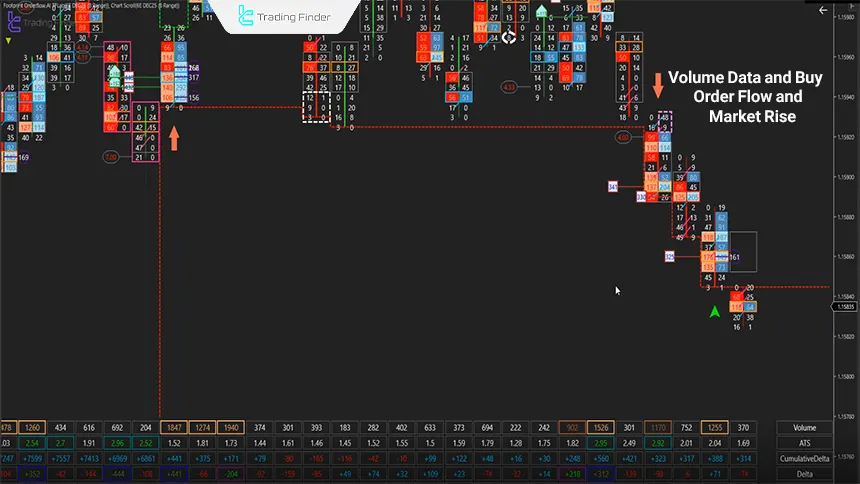The image size is (860, 484).
Task: Click the 4.02 oval ratio label
Action: click(623, 137)
